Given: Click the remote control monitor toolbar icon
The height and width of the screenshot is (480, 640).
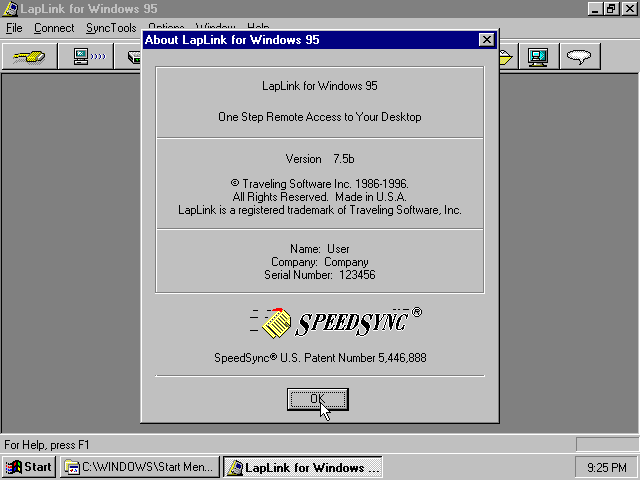Looking at the screenshot, I should coord(538,56).
